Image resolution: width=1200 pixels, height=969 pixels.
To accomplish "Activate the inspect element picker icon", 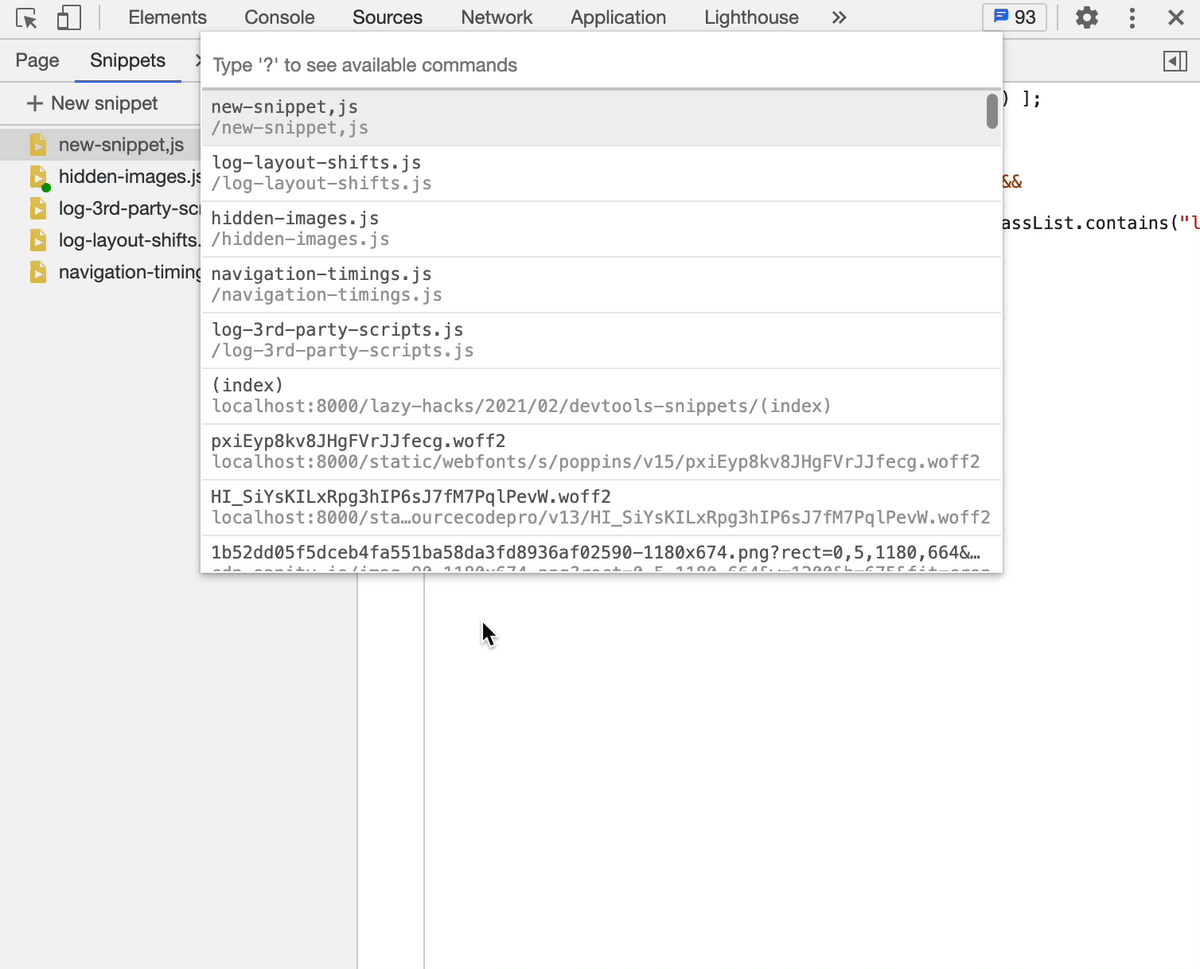I will point(27,18).
